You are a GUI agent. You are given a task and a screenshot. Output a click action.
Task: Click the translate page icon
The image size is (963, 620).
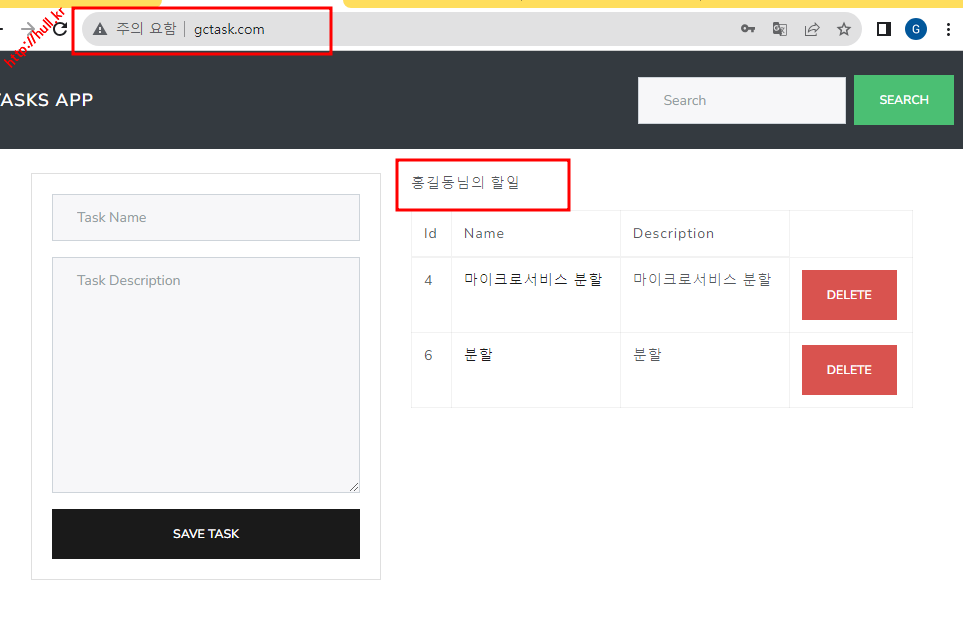(x=780, y=29)
